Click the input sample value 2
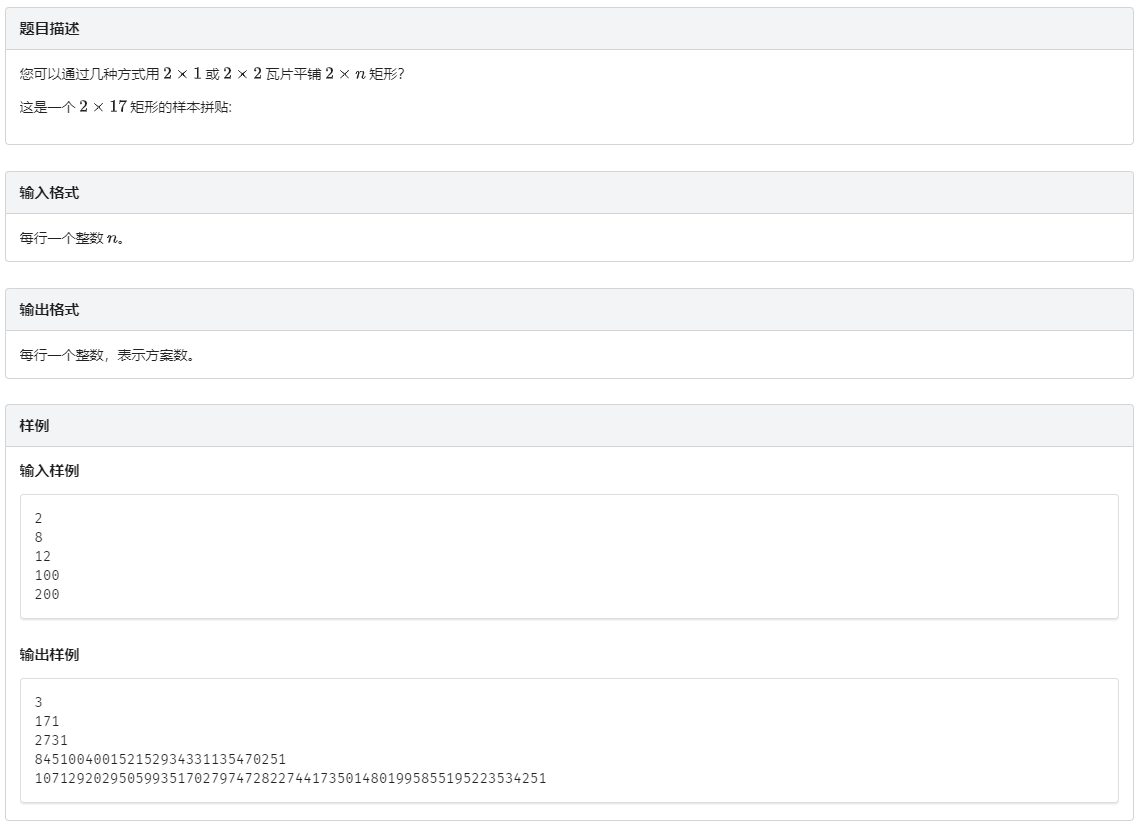 pyautogui.click(x=39, y=519)
